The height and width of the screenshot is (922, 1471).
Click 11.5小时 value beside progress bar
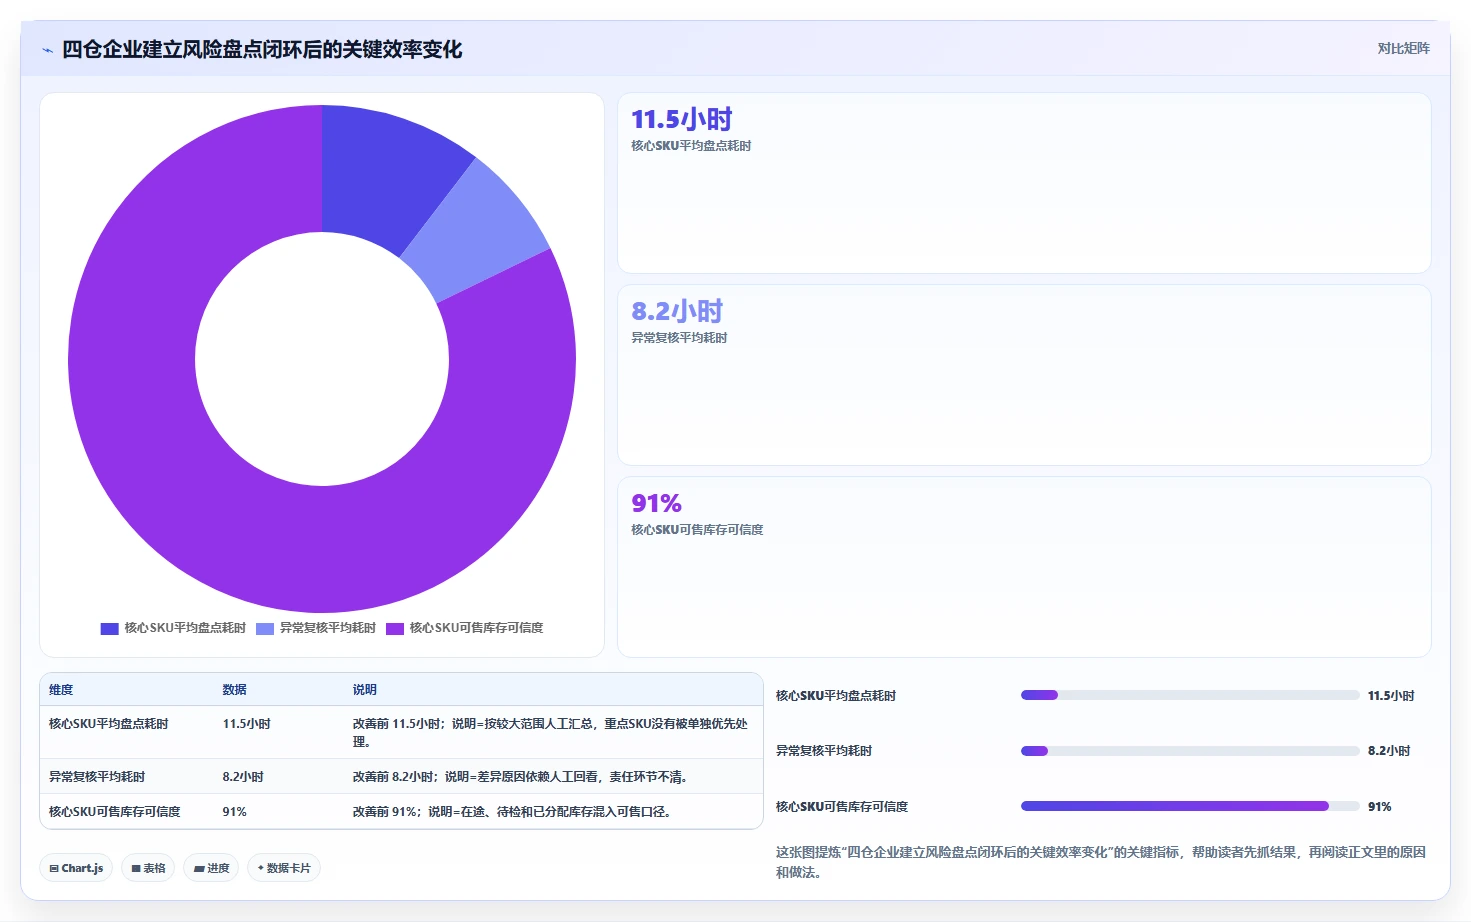[1391, 696]
